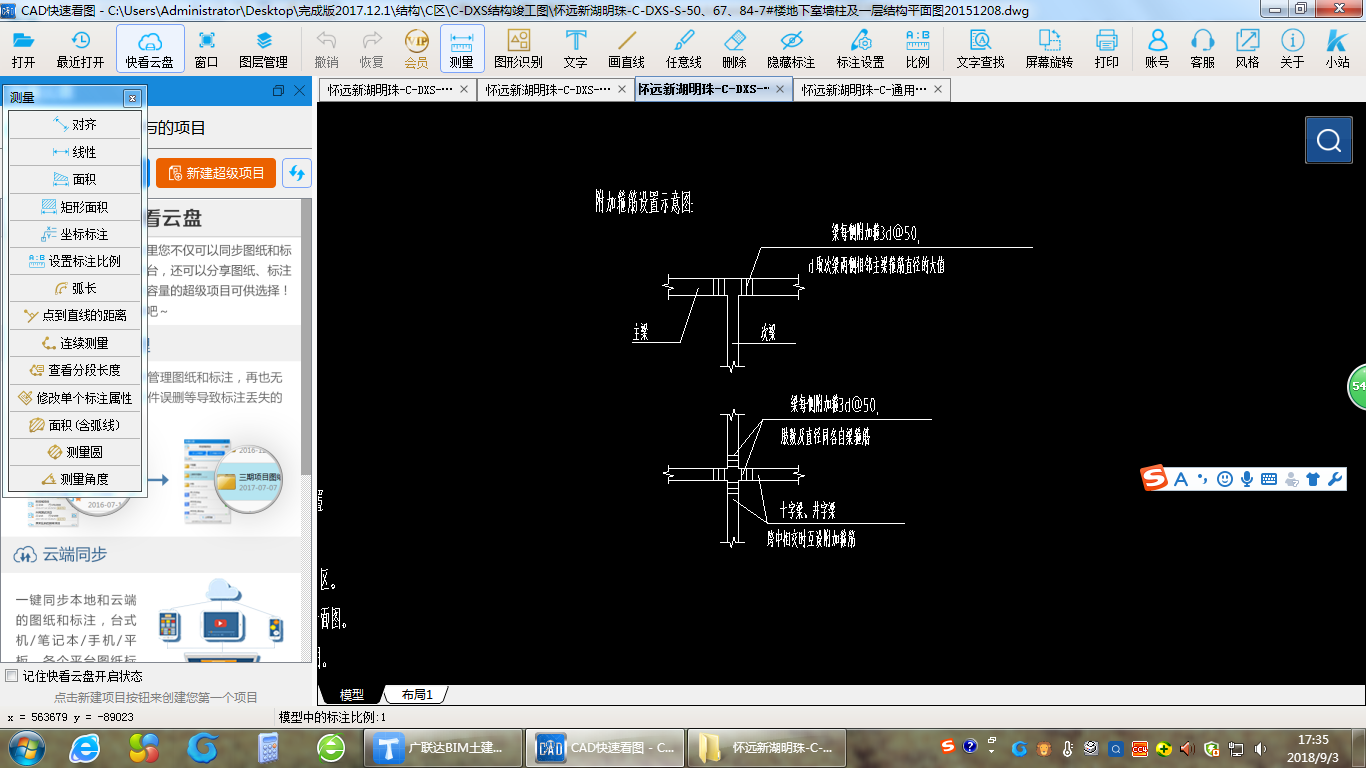Choose 矩形面积 rectangle area
This screenshot has width=1366, height=768.
[x=75, y=207]
